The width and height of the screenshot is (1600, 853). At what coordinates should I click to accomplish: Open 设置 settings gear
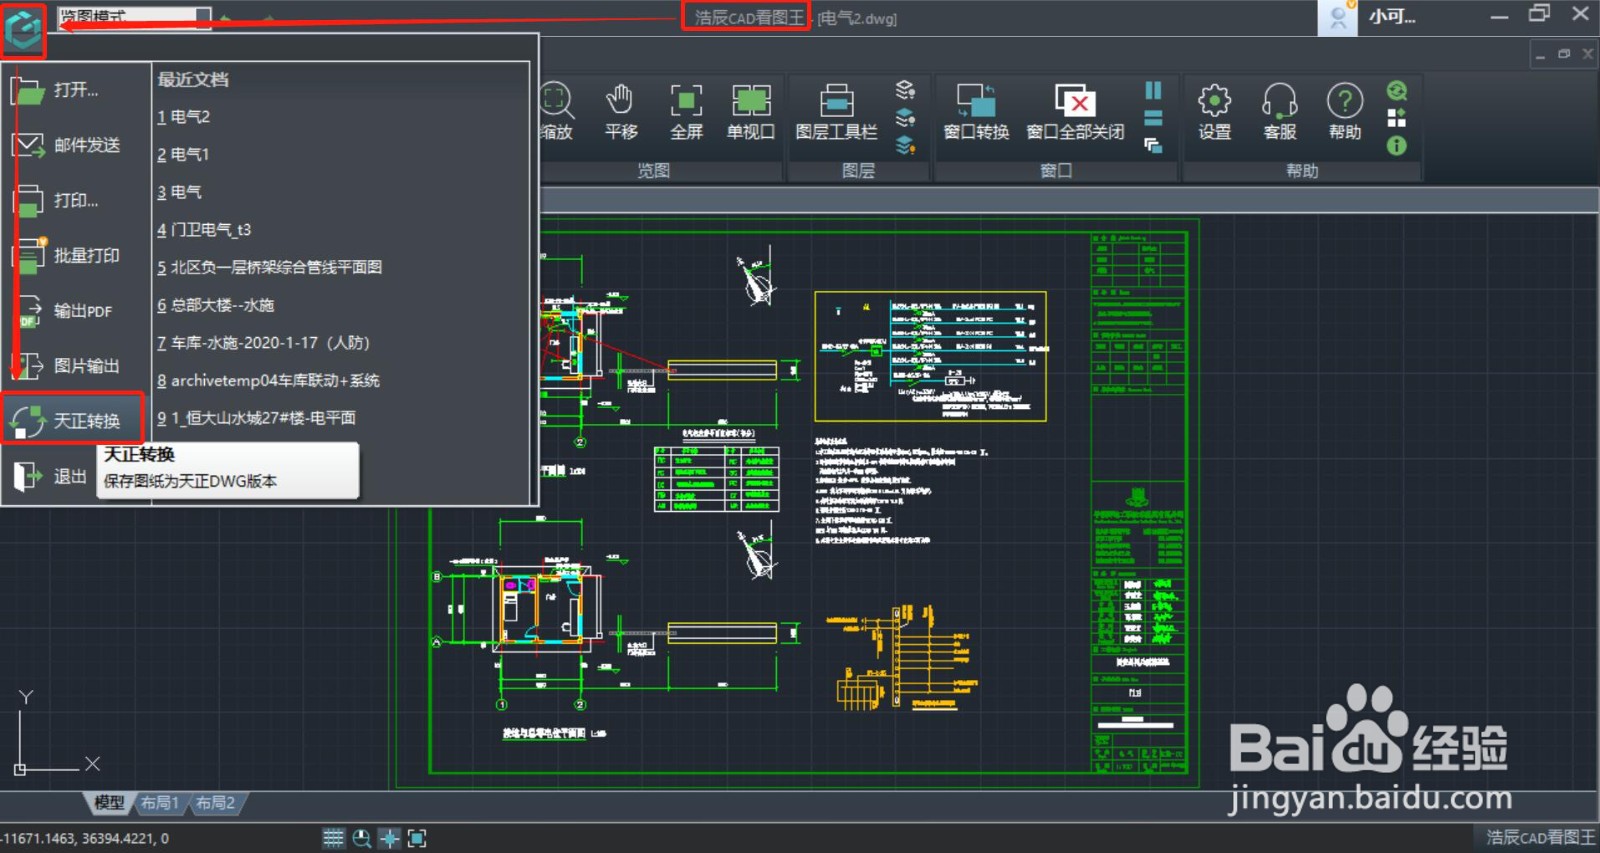1215,112
